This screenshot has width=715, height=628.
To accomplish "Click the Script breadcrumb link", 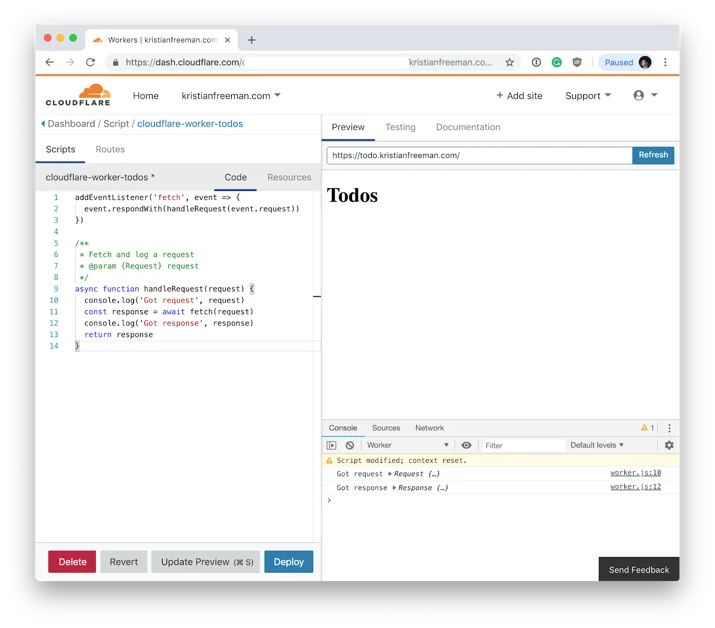I will pos(116,124).
